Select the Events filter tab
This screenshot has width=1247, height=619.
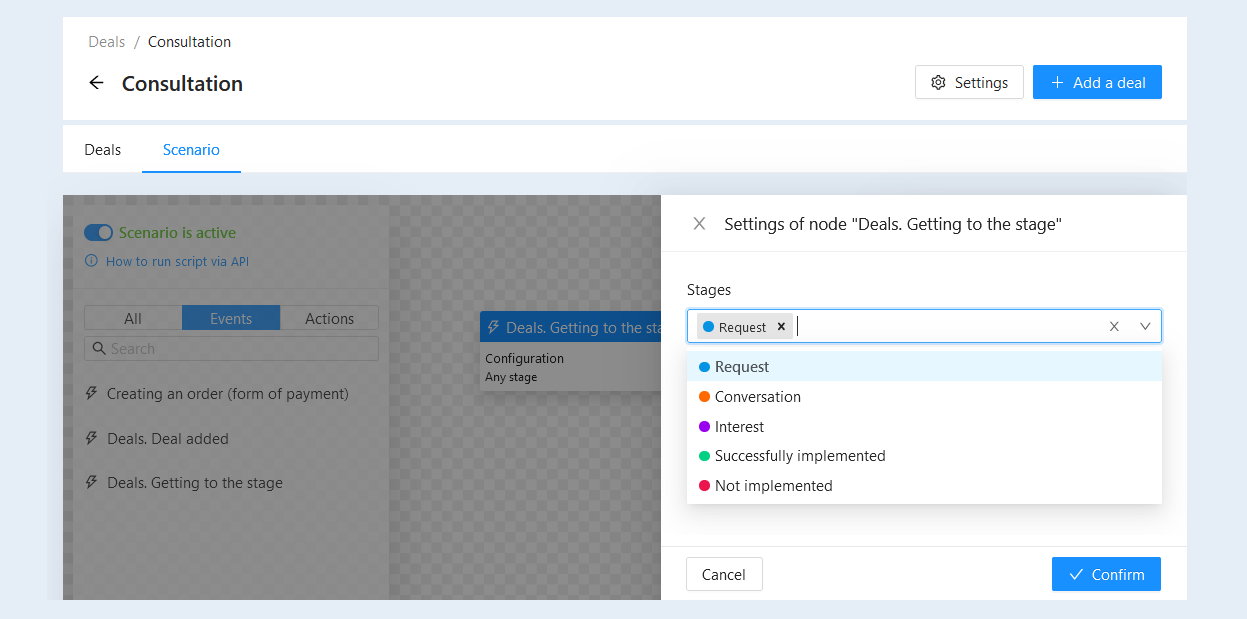pyautogui.click(x=231, y=318)
